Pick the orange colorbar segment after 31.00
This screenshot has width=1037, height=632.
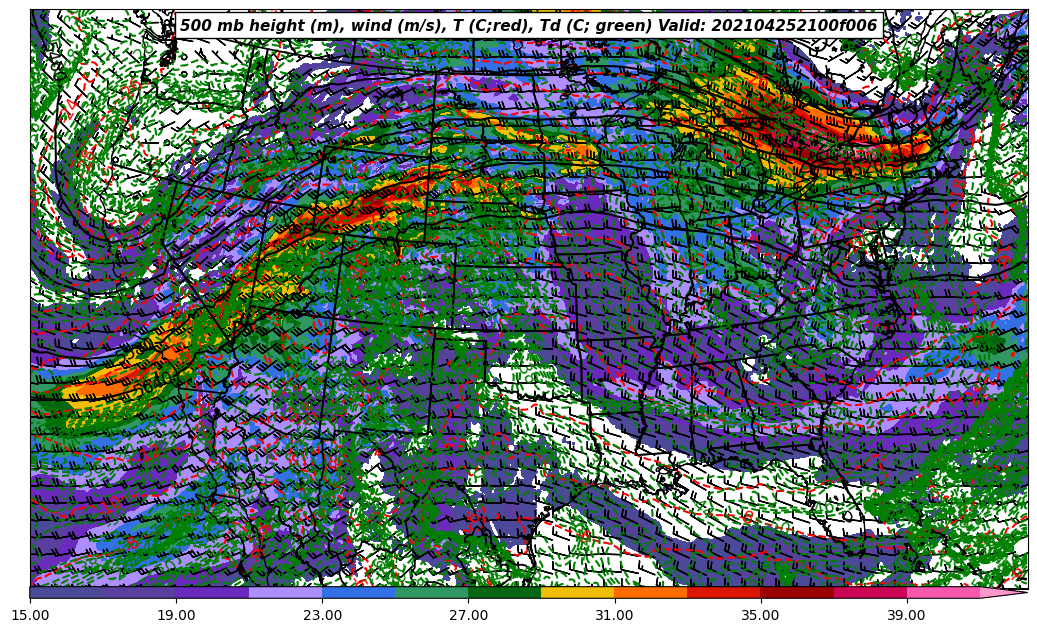[651, 592]
